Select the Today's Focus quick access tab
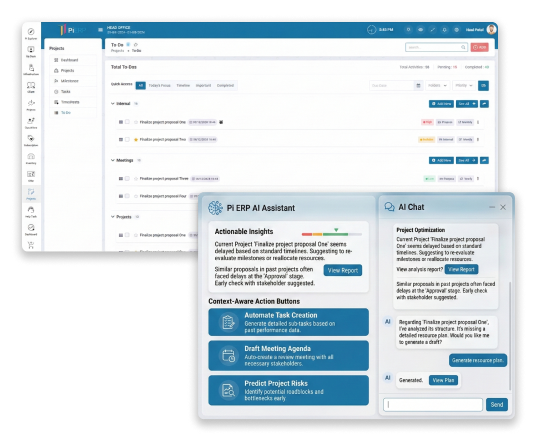Viewport: 537px width, 441px height. (x=159, y=86)
